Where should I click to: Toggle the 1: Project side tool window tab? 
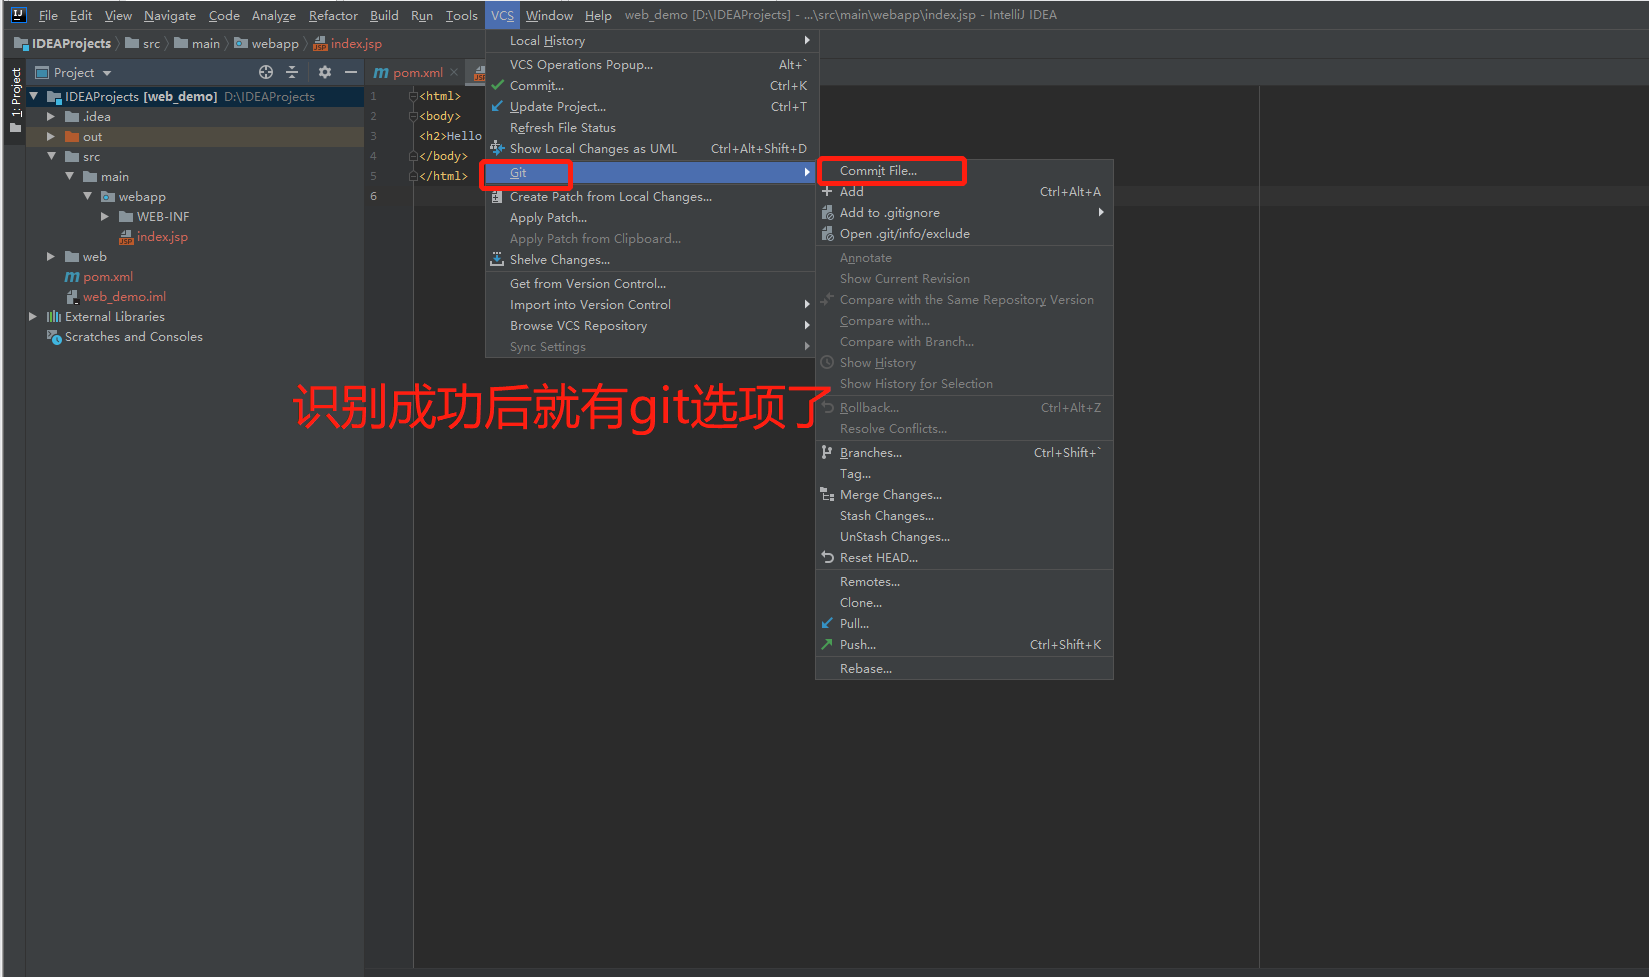(x=15, y=102)
